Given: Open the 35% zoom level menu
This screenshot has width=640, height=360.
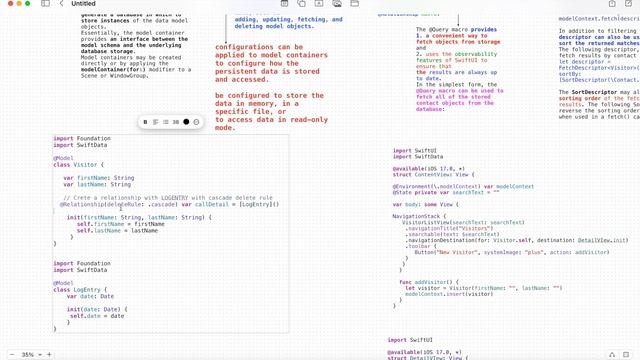Looking at the screenshot, I should coord(31,355).
